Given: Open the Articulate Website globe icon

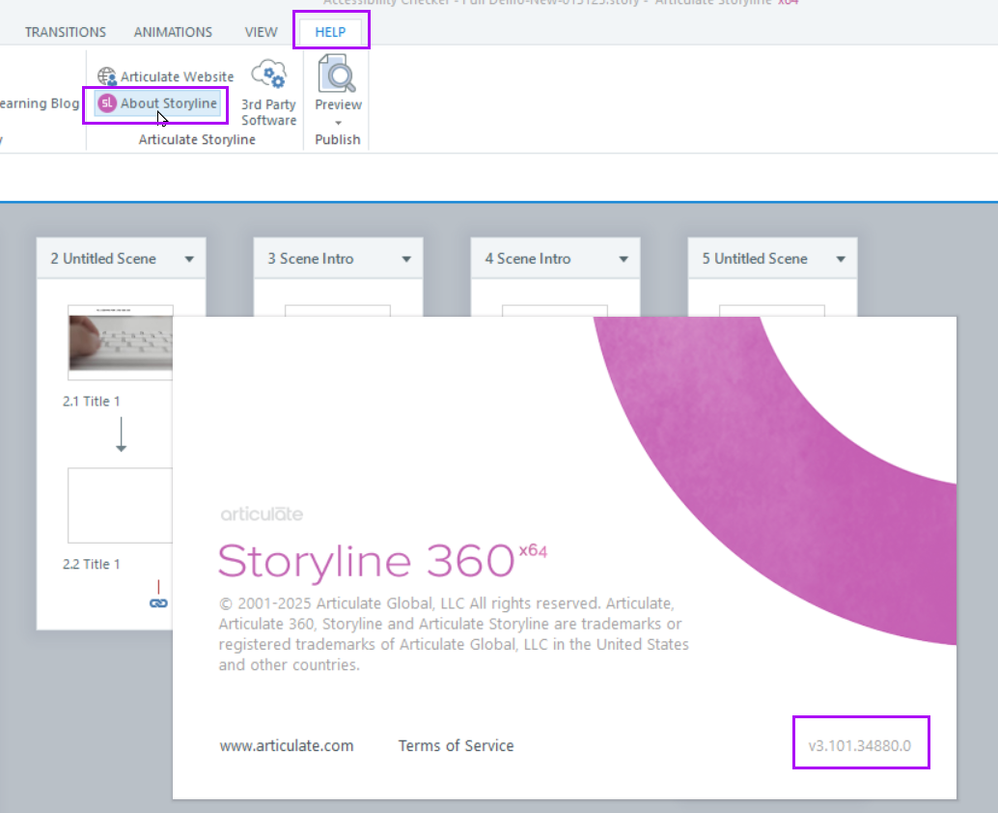Looking at the screenshot, I should [x=107, y=76].
